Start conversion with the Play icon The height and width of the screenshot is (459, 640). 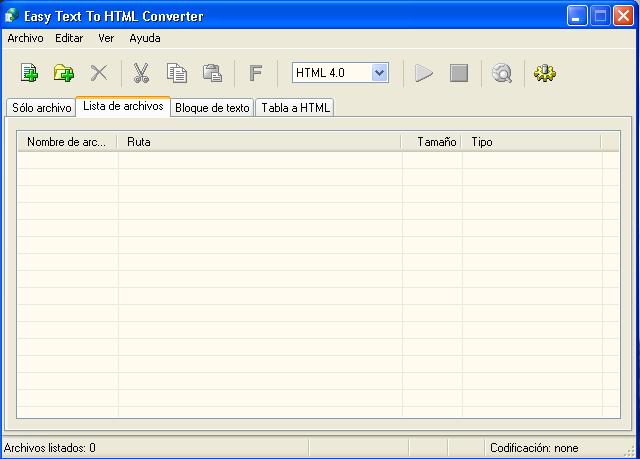[x=424, y=73]
